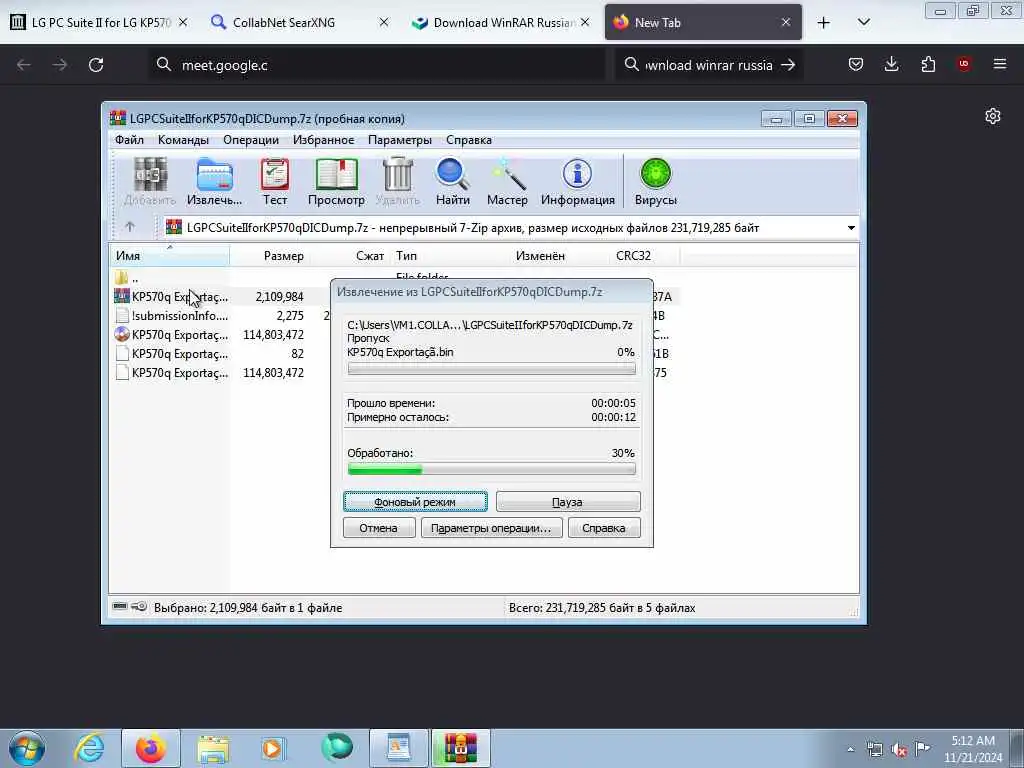Screen dimensions: 1024x768
Task: Sort by Размер column header
Action: point(268,256)
